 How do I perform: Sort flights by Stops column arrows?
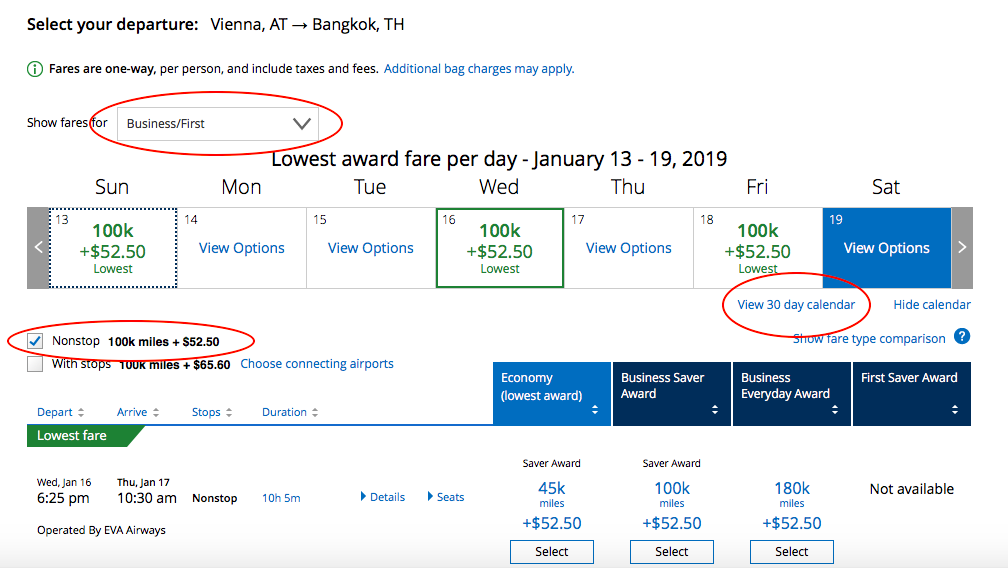tap(228, 413)
